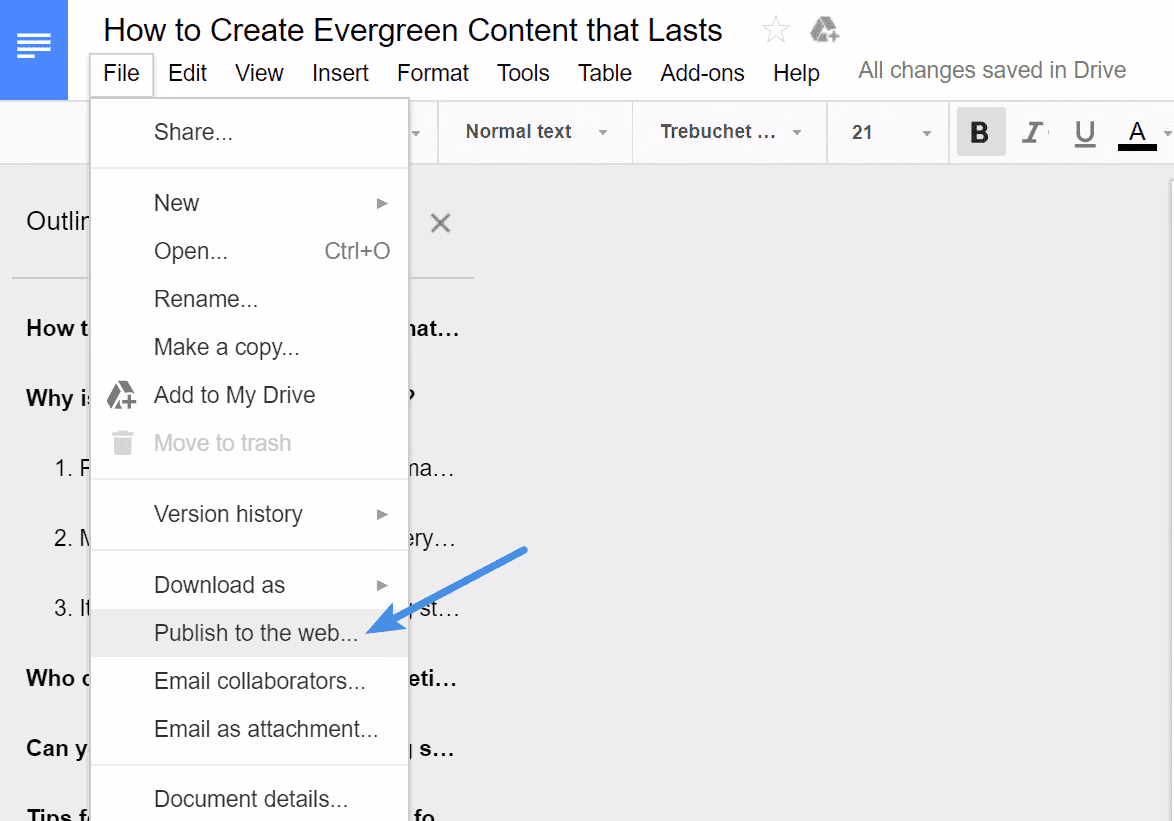This screenshot has height=821, width=1174.
Task: Enable underline formatting
Action: click(1084, 131)
